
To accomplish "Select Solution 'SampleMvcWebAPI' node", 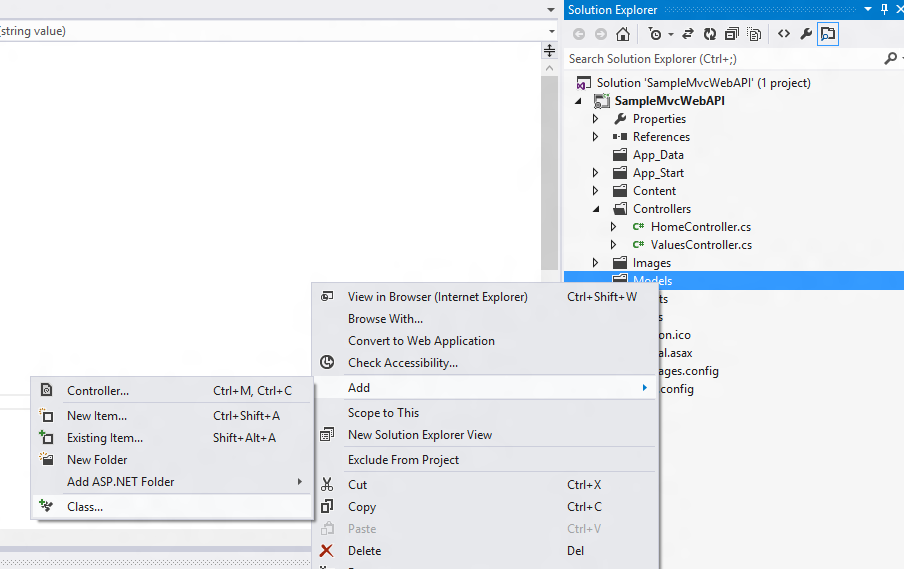I will click(x=703, y=83).
